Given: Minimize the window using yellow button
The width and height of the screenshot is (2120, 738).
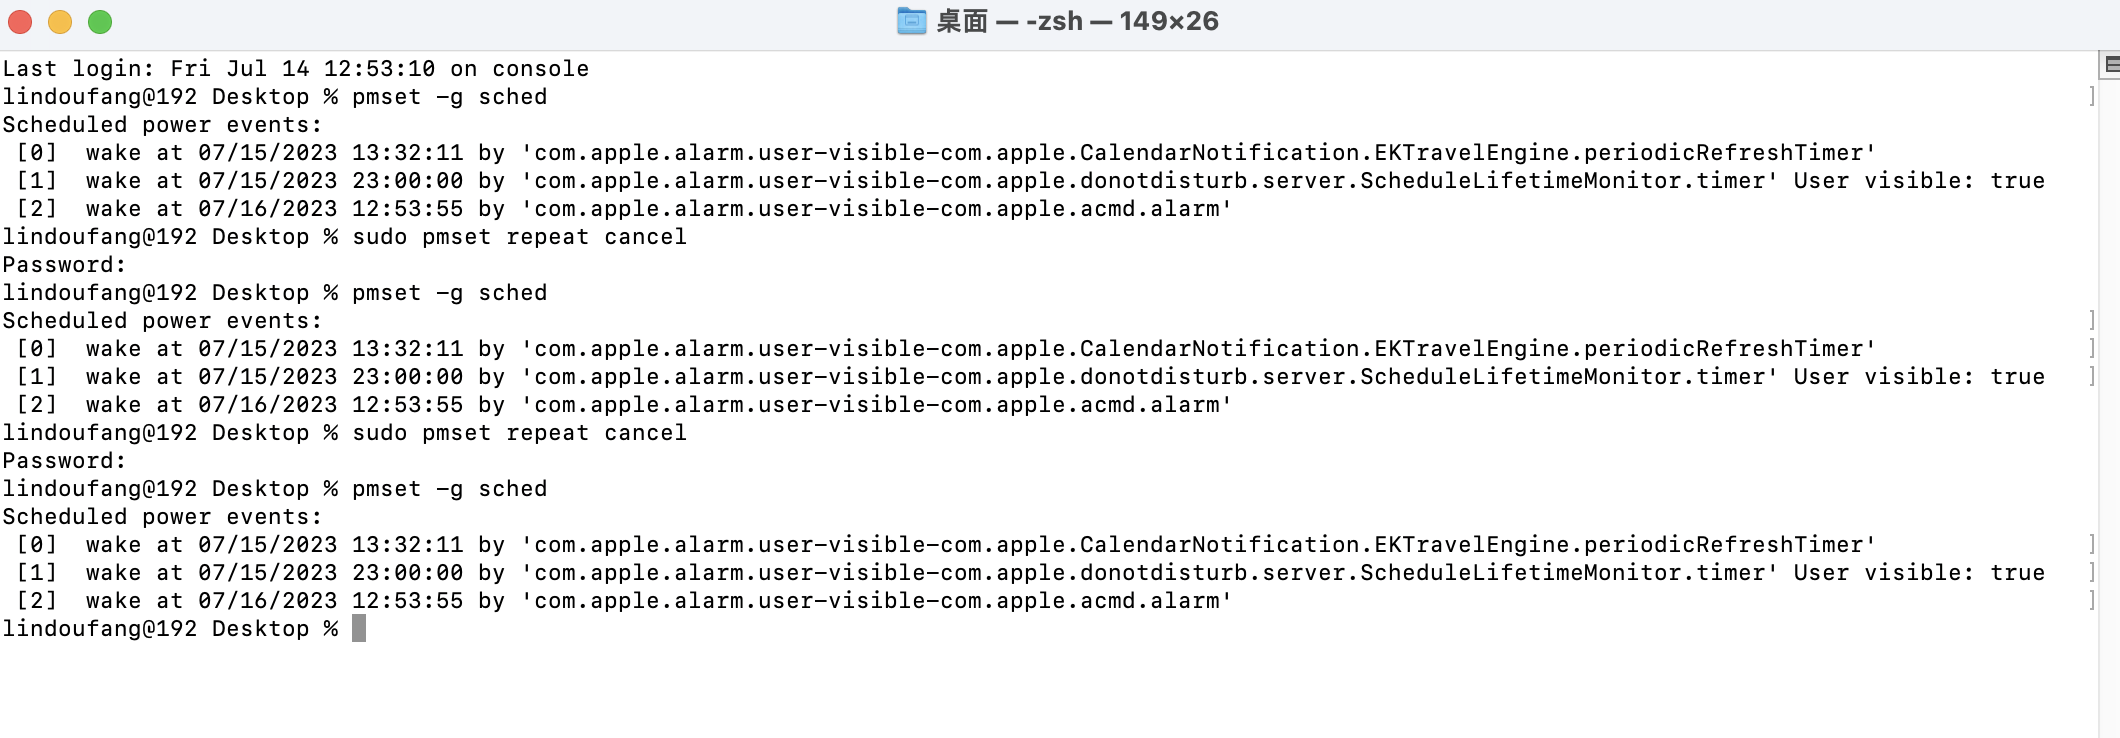Looking at the screenshot, I should tap(60, 21).
